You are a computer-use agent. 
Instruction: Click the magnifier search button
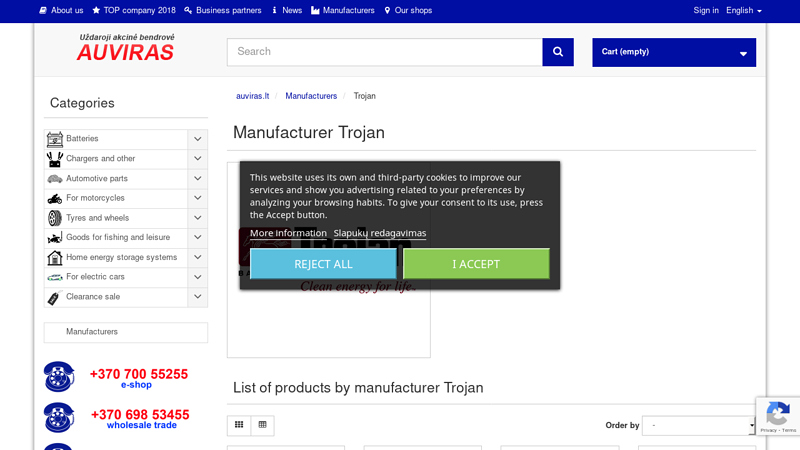(x=558, y=52)
